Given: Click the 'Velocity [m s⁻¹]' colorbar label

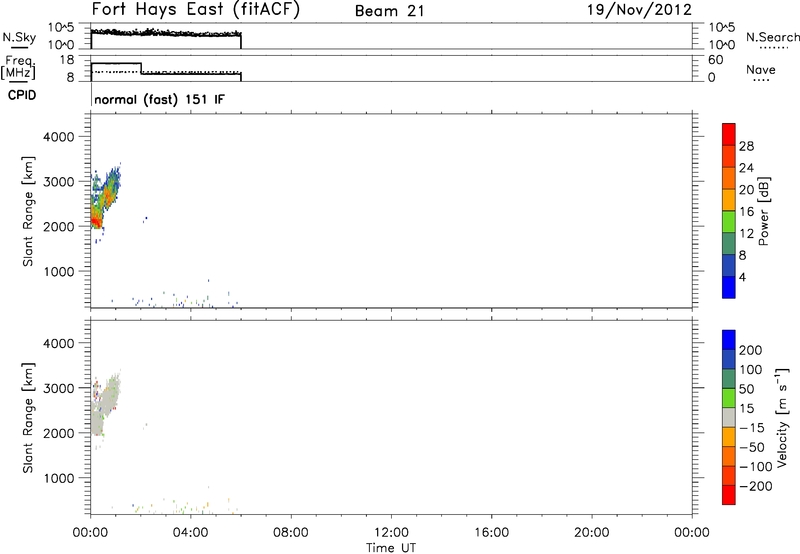Looking at the screenshot, I should [782, 417].
